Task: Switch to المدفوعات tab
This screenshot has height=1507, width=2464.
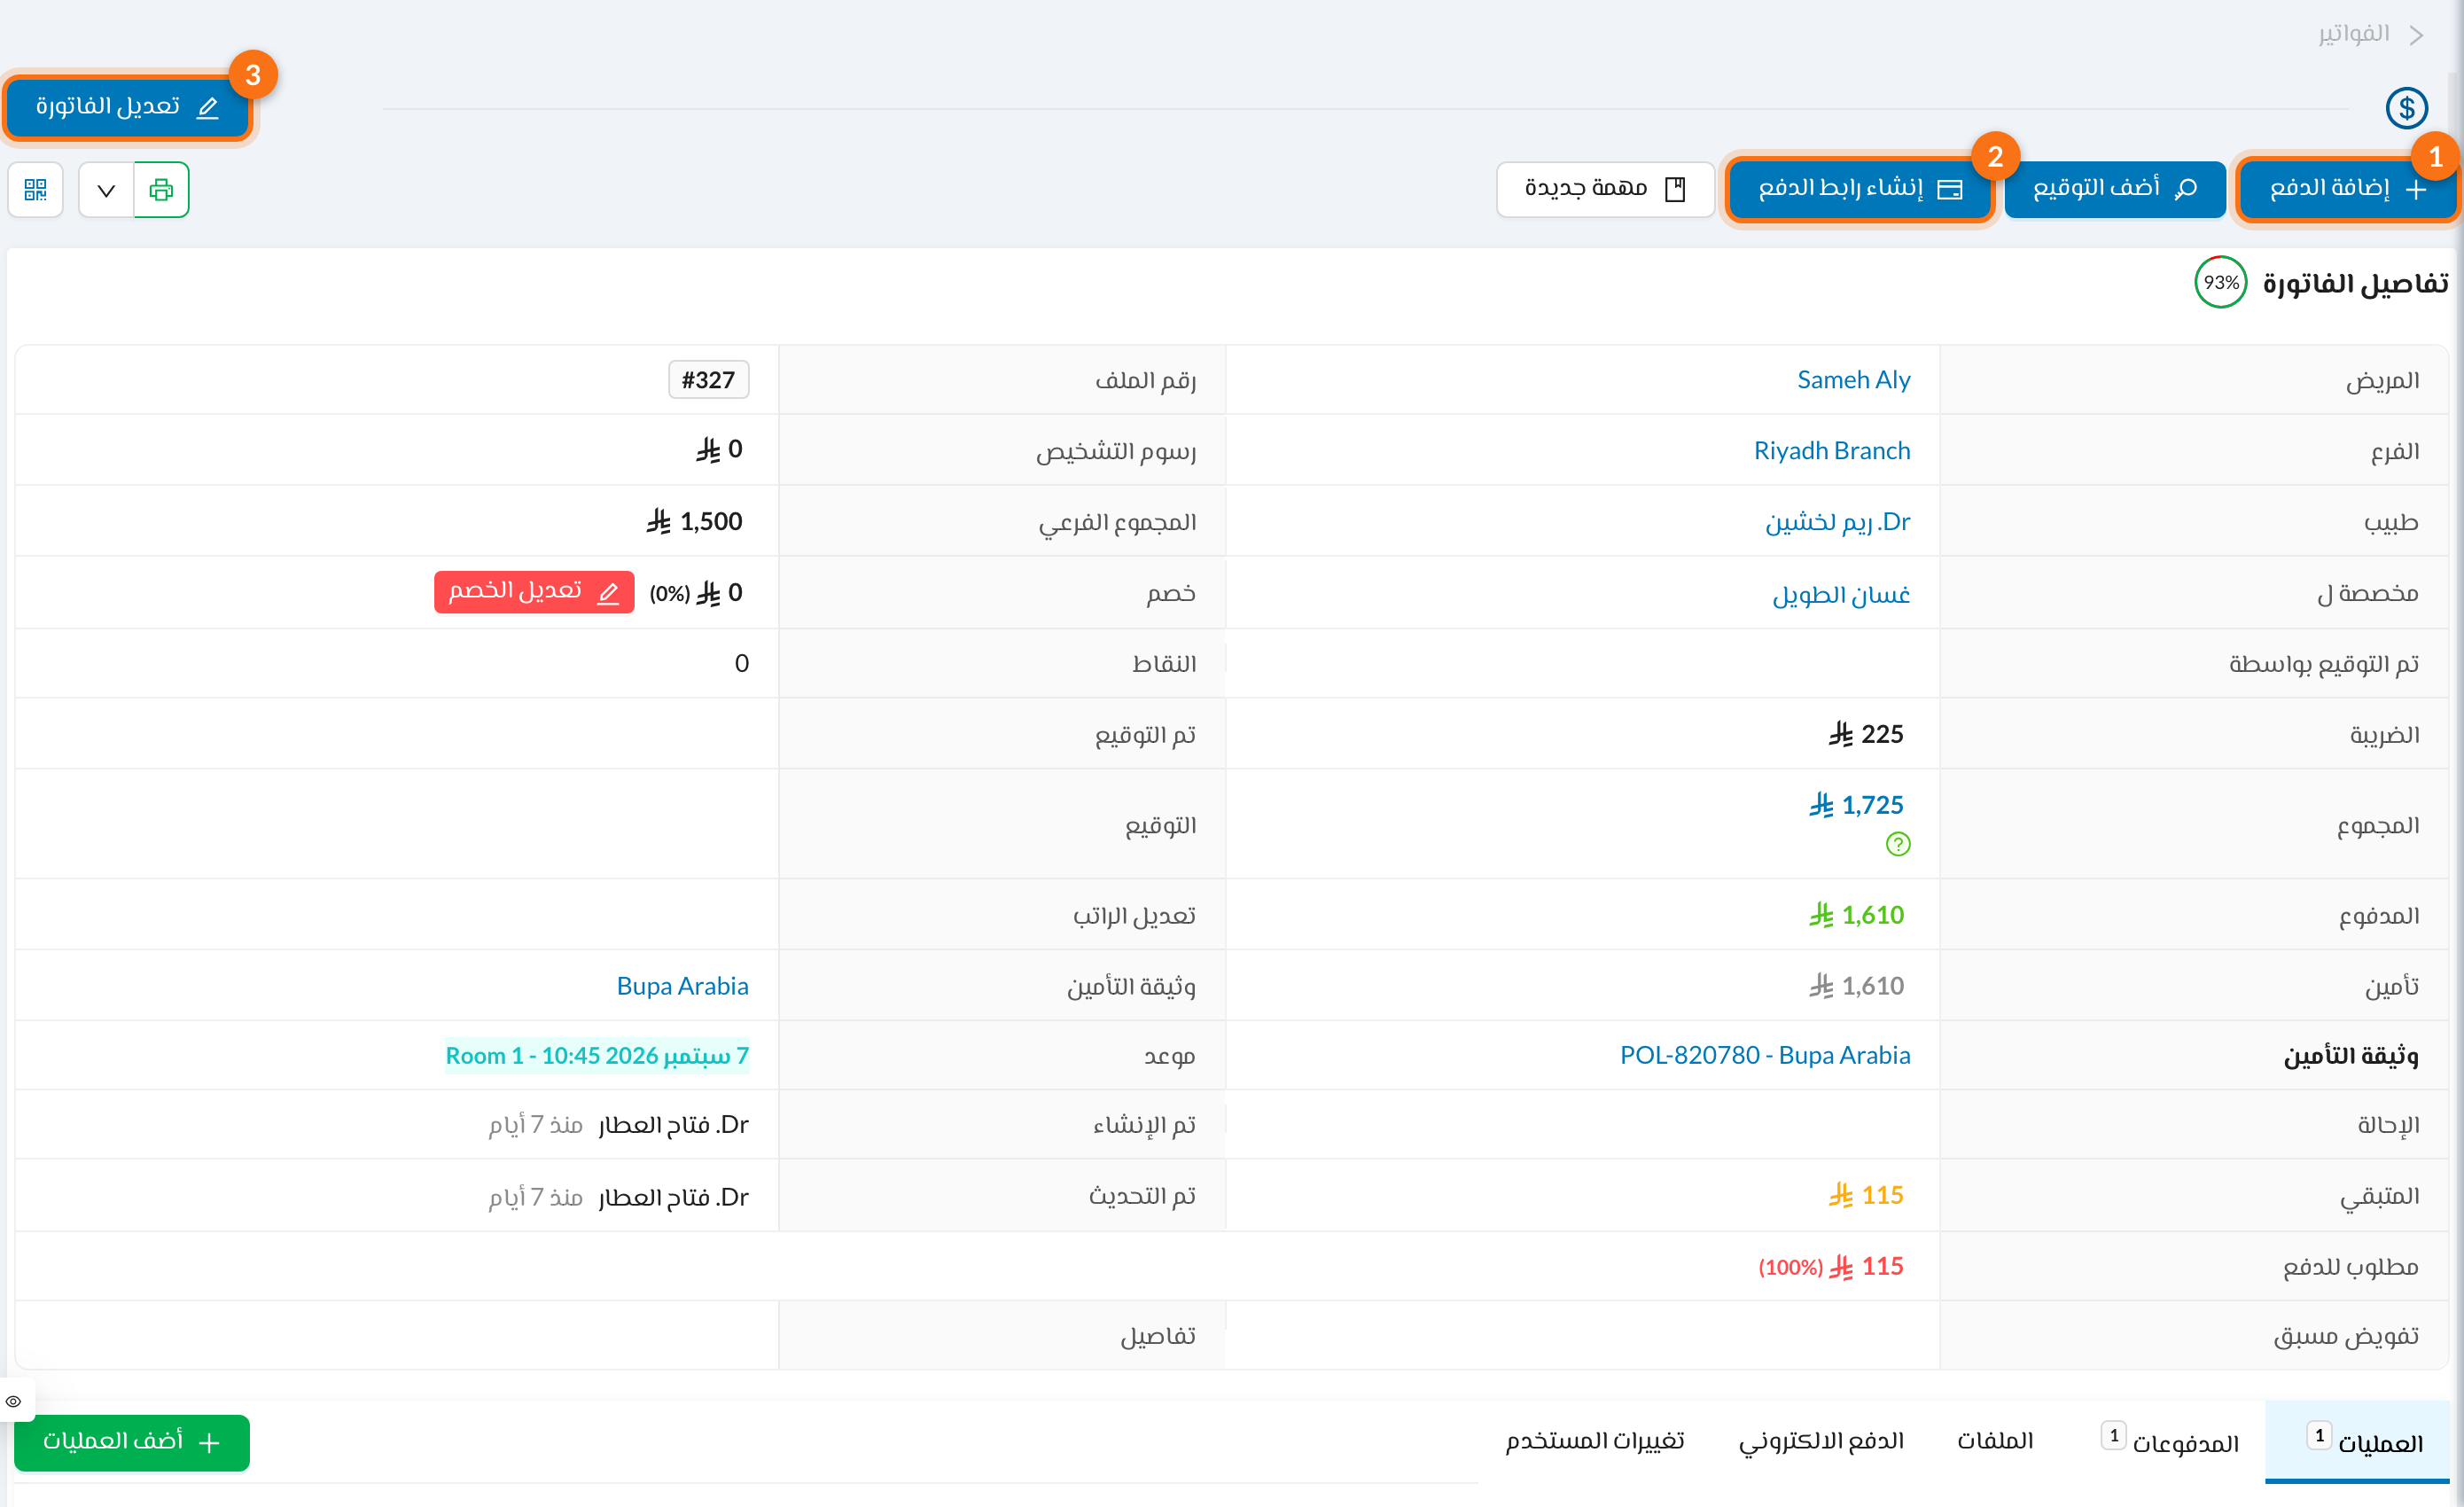Action: point(2169,1442)
